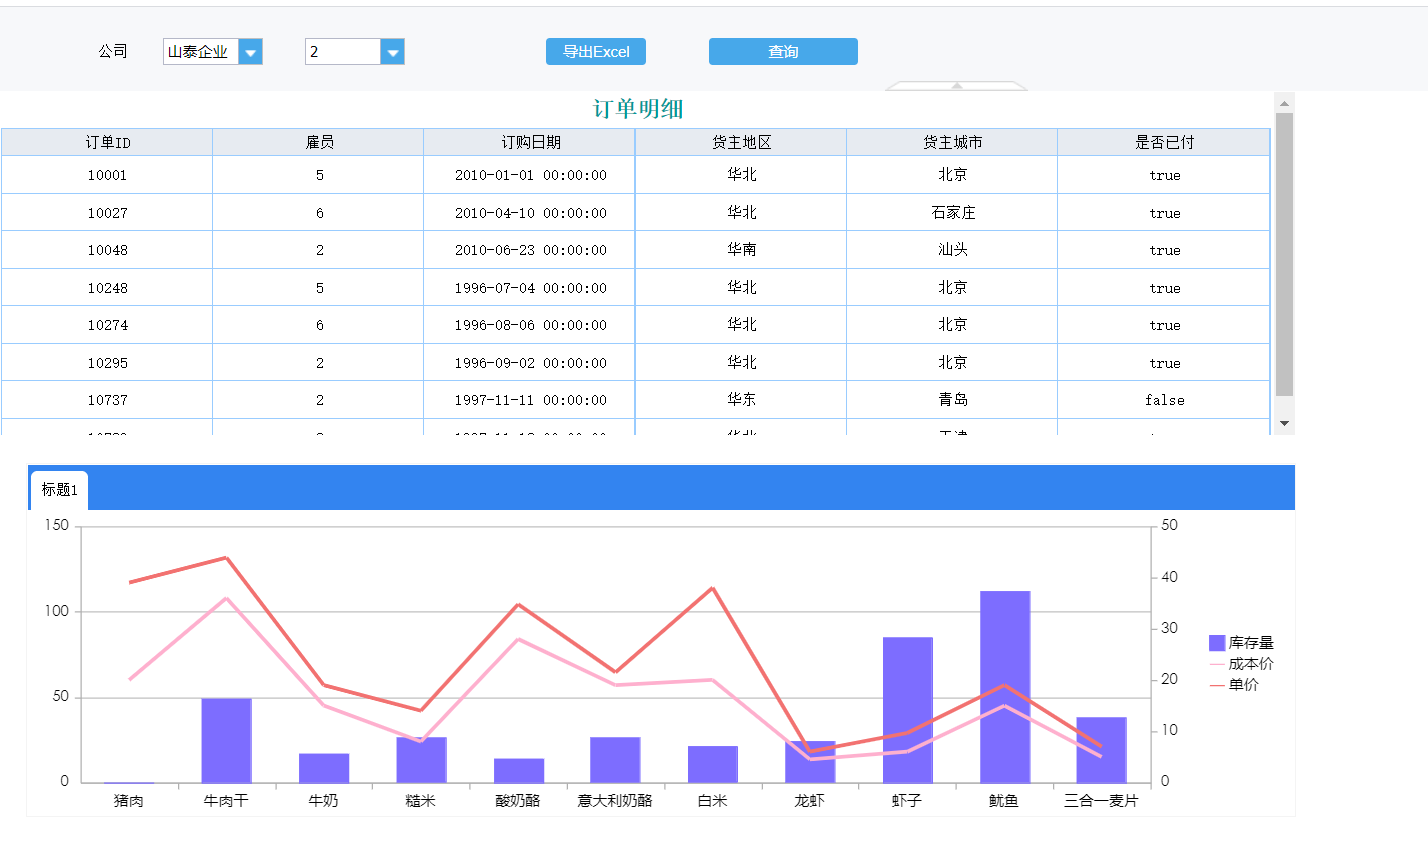The width and height of the screenshot is (1428, 868).
Task: Click the 货主地区 column header
Action: click(x=741, y=142)
